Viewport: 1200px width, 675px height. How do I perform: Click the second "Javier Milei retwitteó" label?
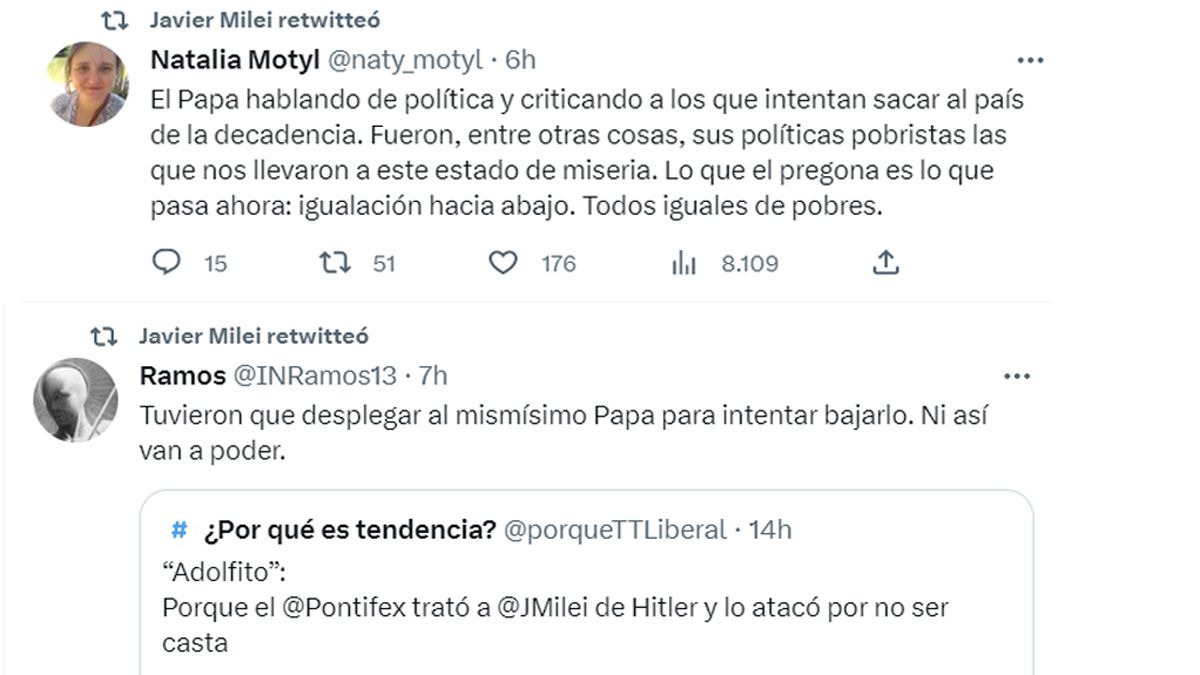pos(254,335)
